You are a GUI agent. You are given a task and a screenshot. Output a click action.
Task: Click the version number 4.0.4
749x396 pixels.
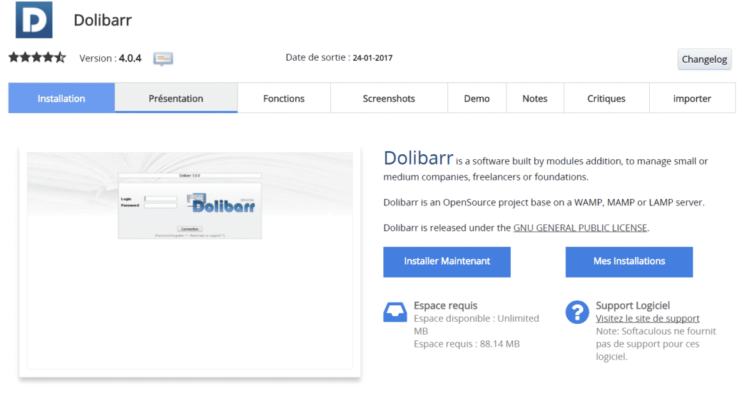click(130, 58)
